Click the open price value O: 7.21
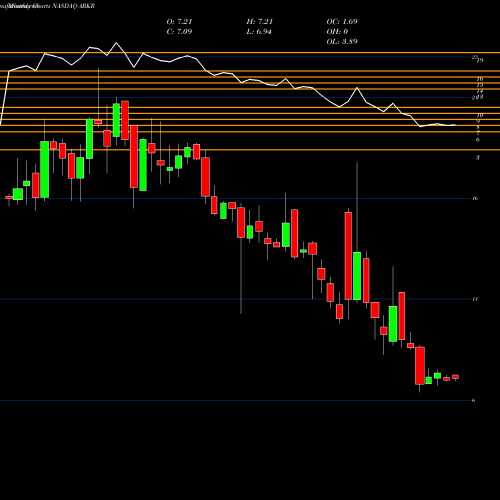 click(x=179, y=22)
